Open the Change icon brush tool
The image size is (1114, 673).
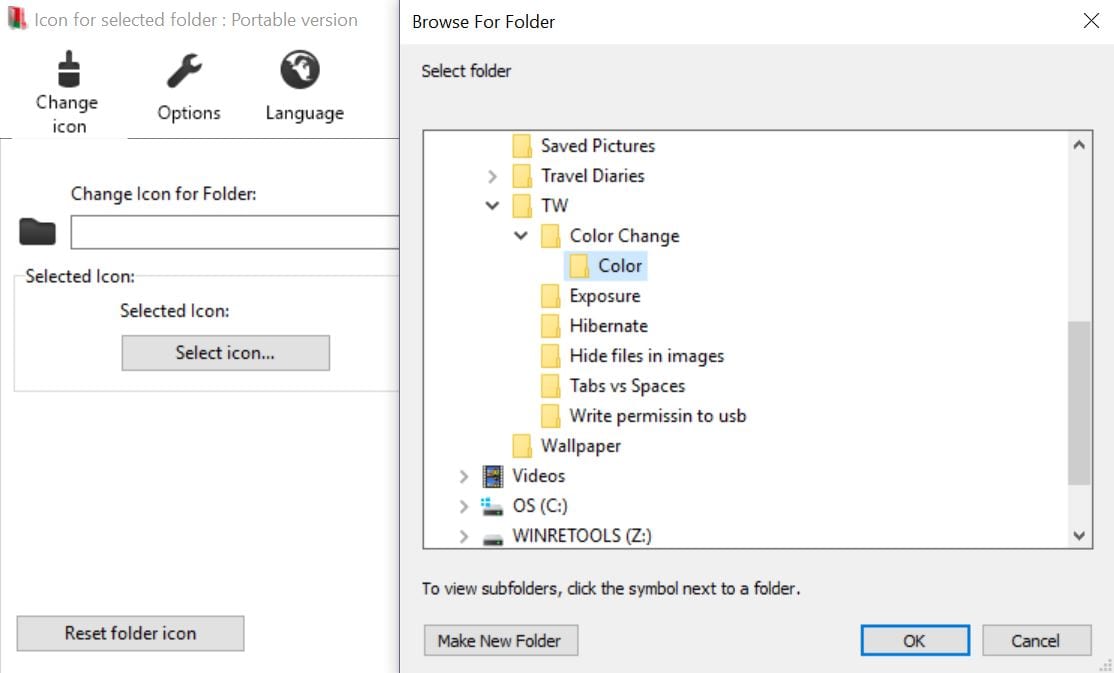click(68, 69)
